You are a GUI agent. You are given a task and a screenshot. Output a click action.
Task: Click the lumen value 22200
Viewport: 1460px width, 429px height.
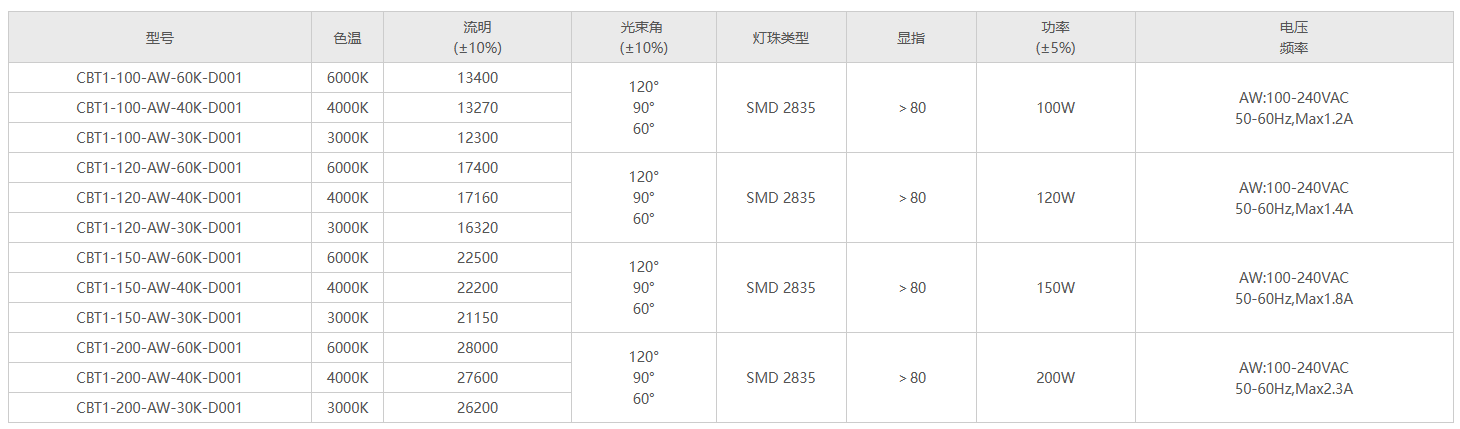477,288
